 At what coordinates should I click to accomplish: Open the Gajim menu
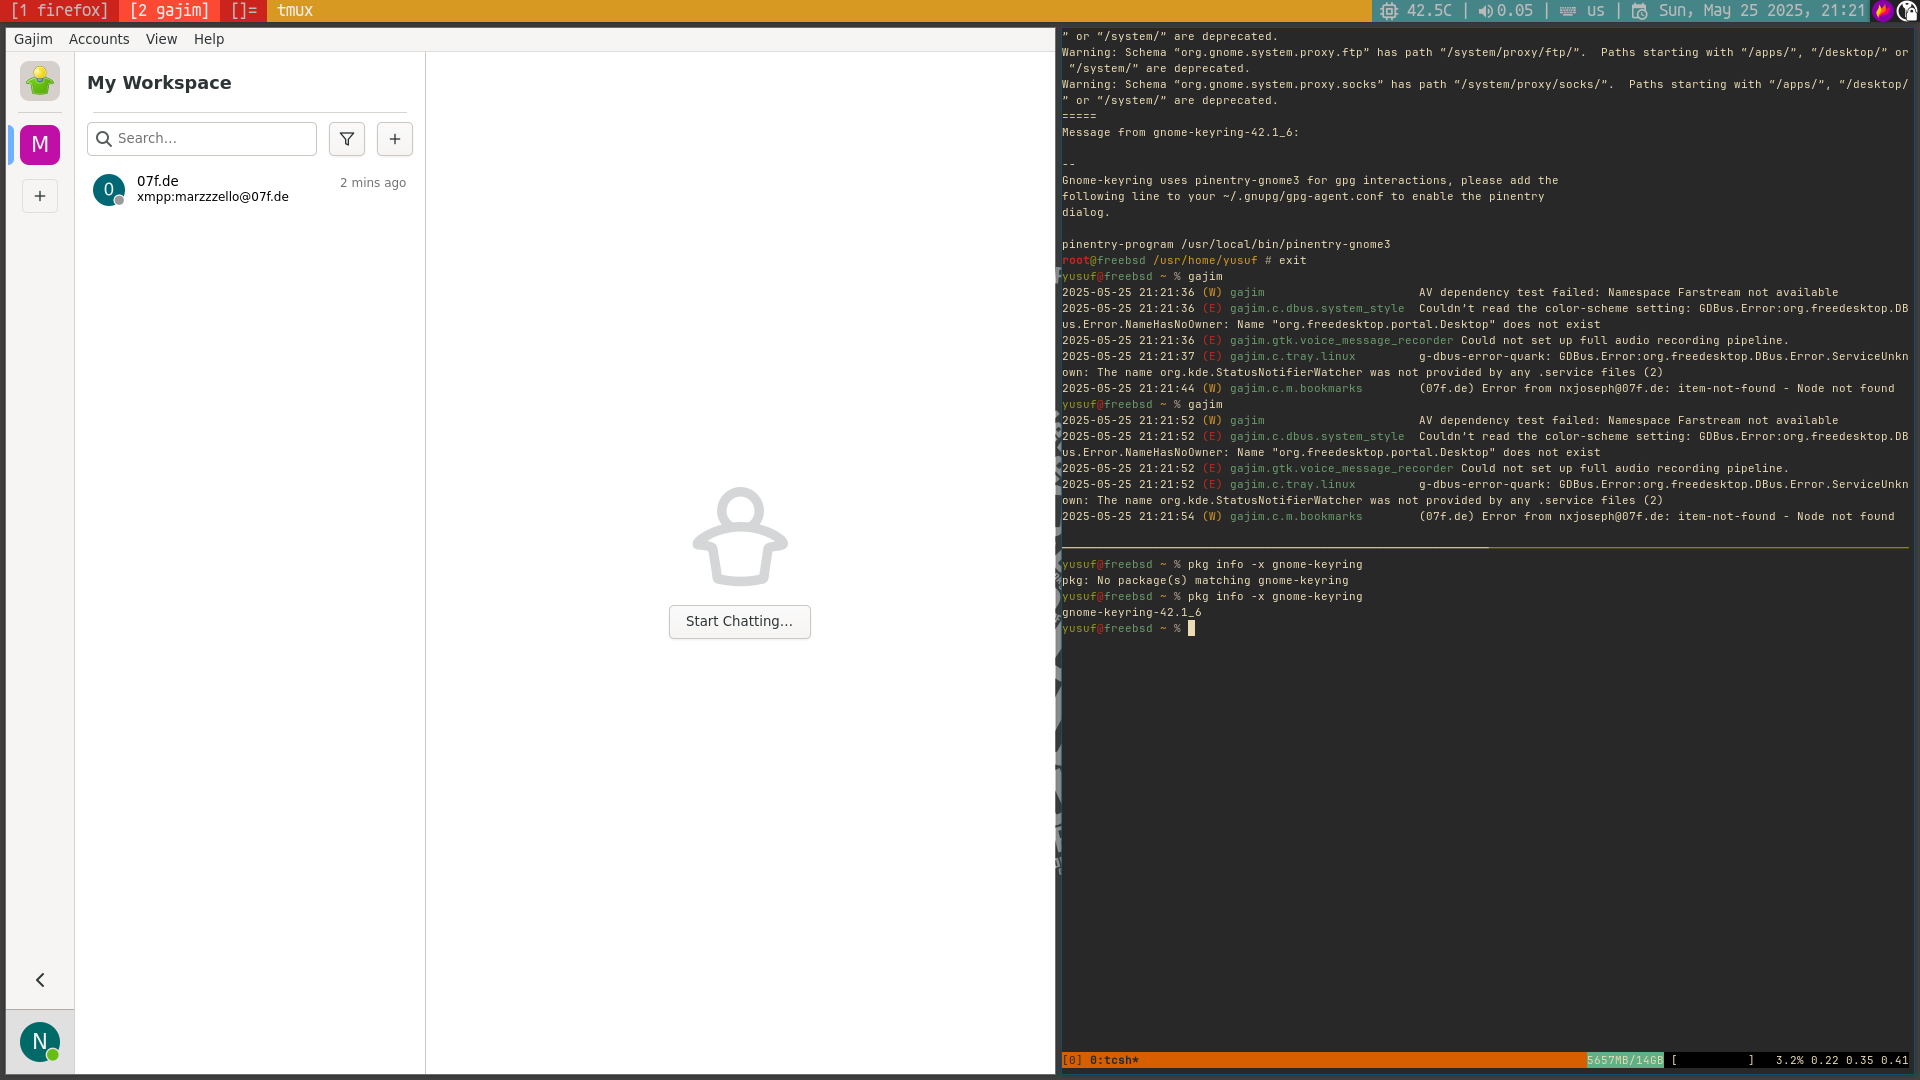click(x=33, y=39)
